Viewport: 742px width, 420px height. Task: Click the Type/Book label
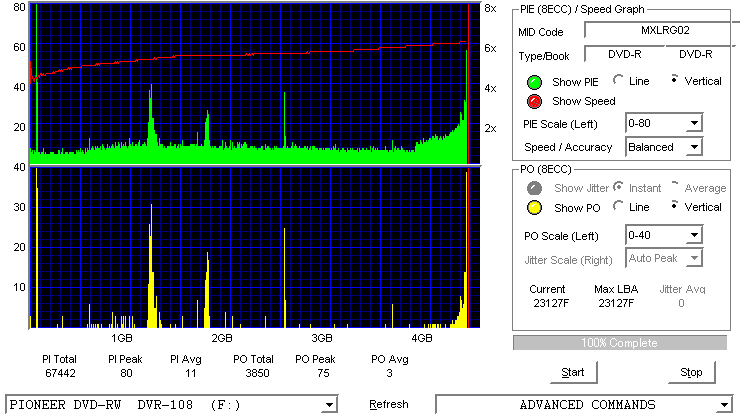coord(544,56)
